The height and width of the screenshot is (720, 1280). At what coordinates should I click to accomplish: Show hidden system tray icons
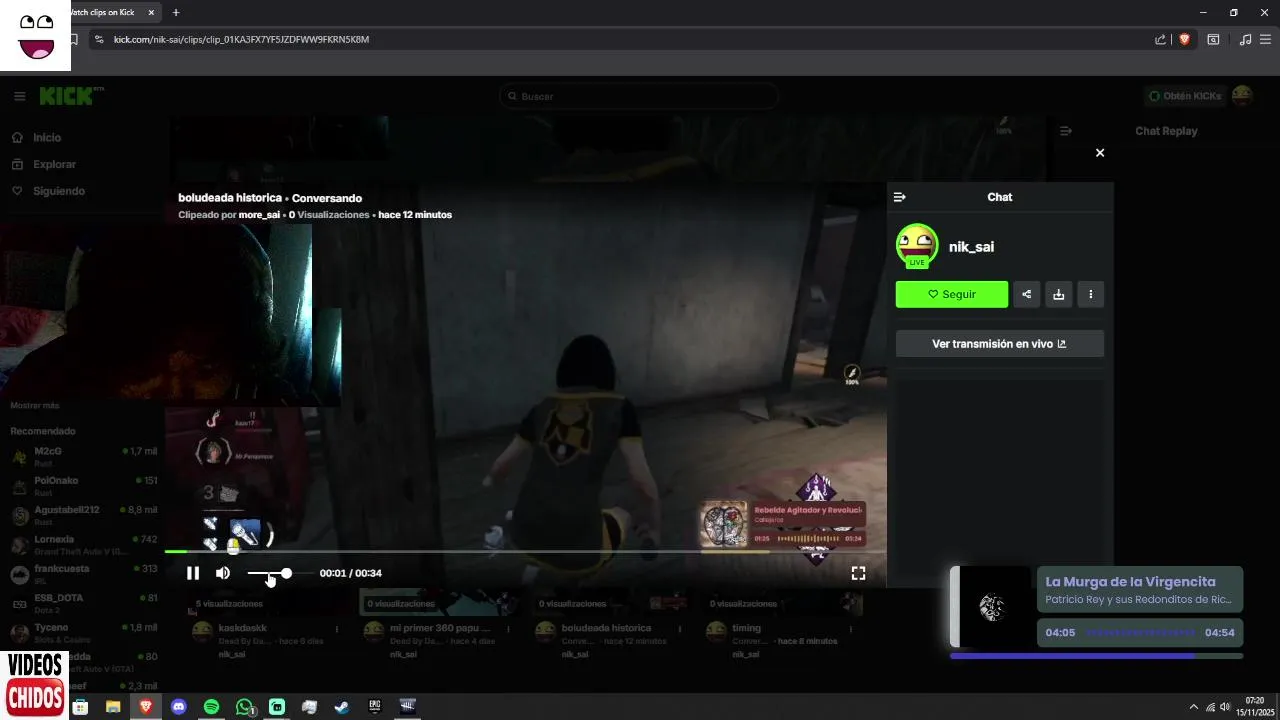coord(1193,707)
